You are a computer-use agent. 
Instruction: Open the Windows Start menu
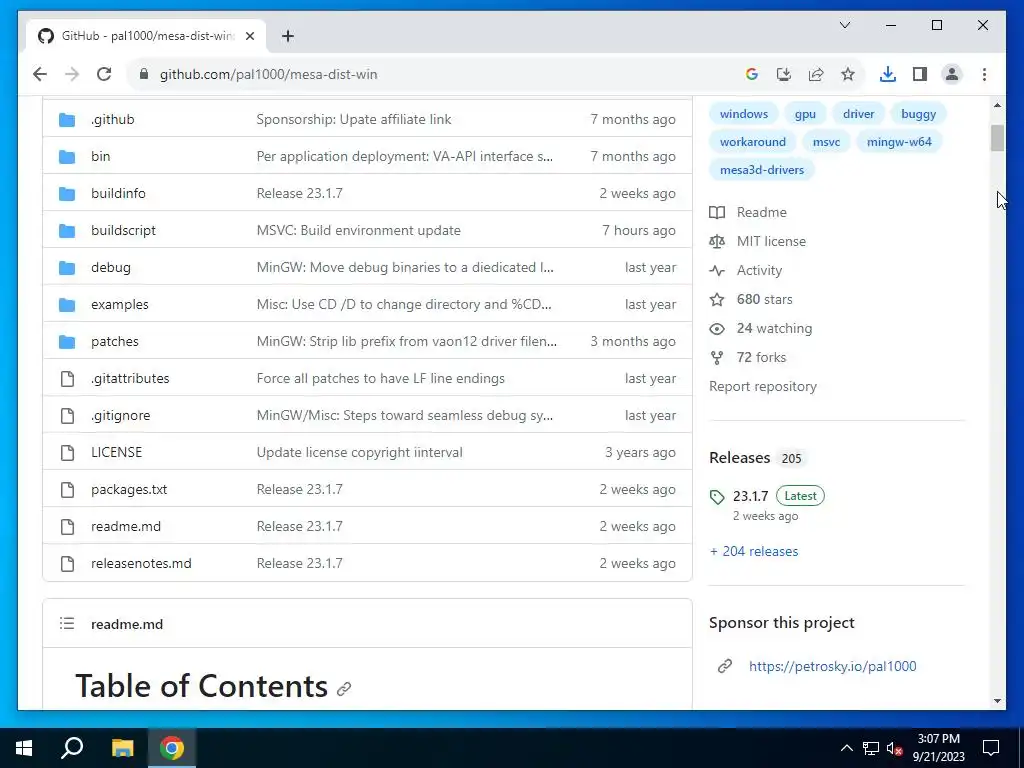coord(24,748)
